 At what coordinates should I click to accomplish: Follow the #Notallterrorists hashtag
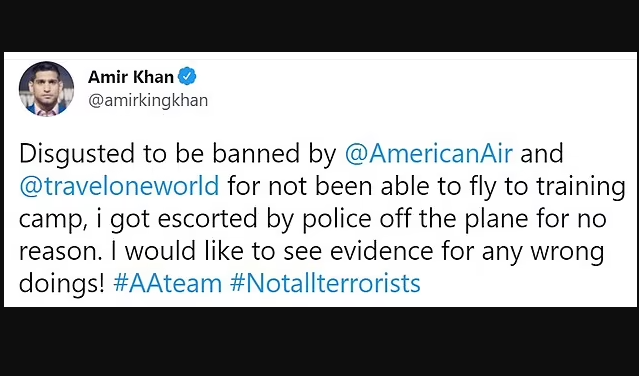[x=325, y=283]
